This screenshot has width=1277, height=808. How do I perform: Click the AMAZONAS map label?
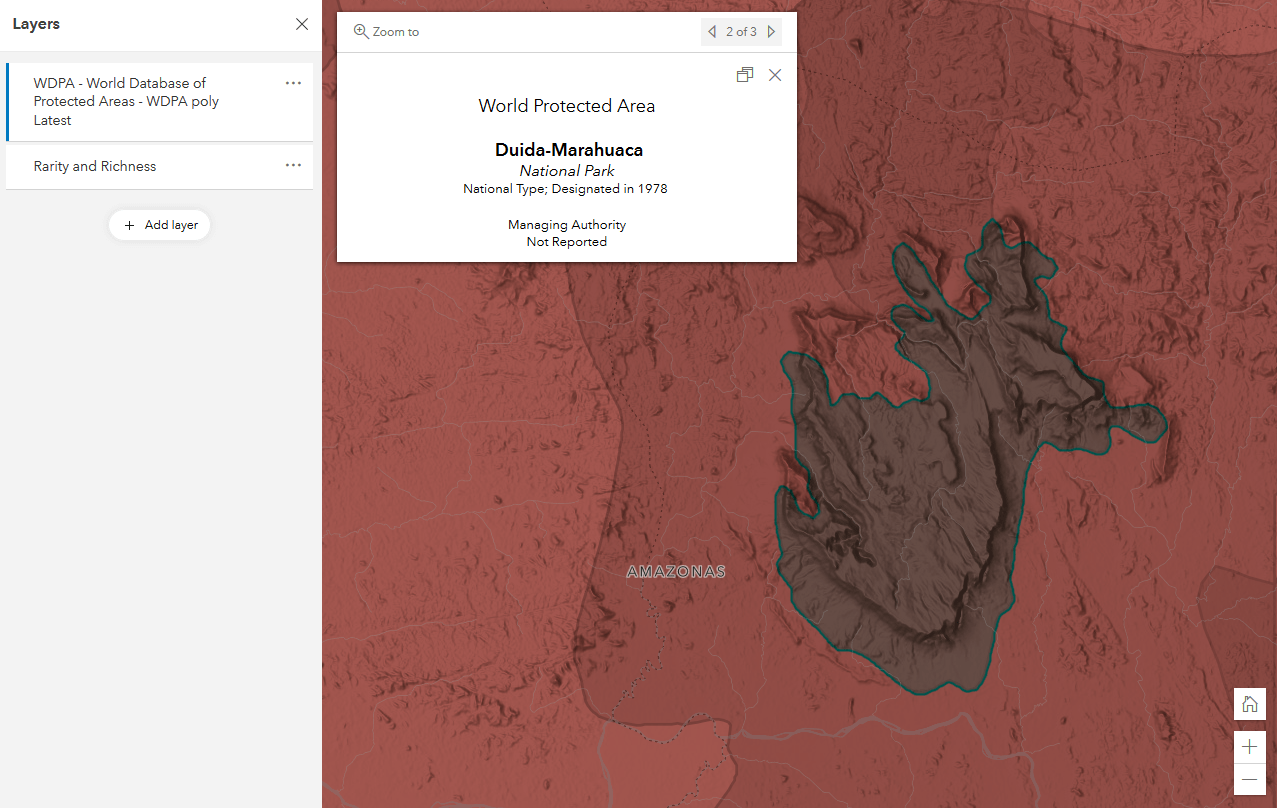676,572
